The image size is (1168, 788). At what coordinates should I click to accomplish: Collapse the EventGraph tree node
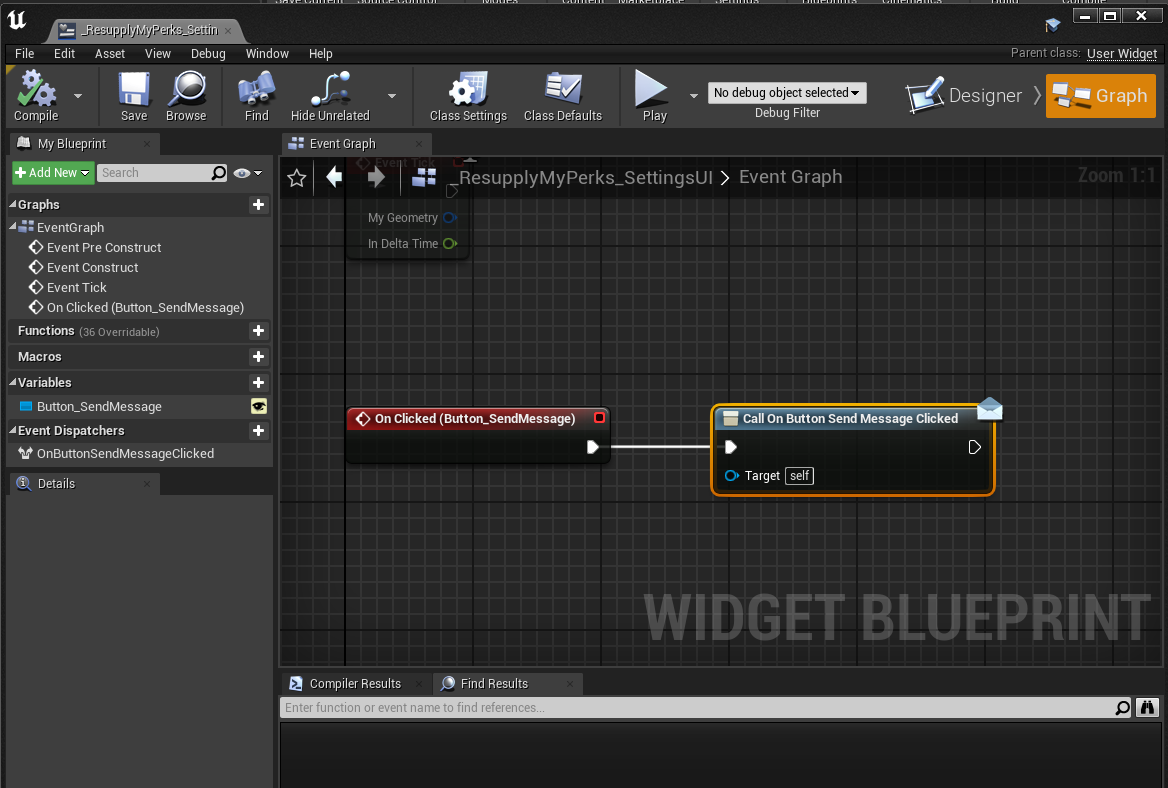point(13,226)
